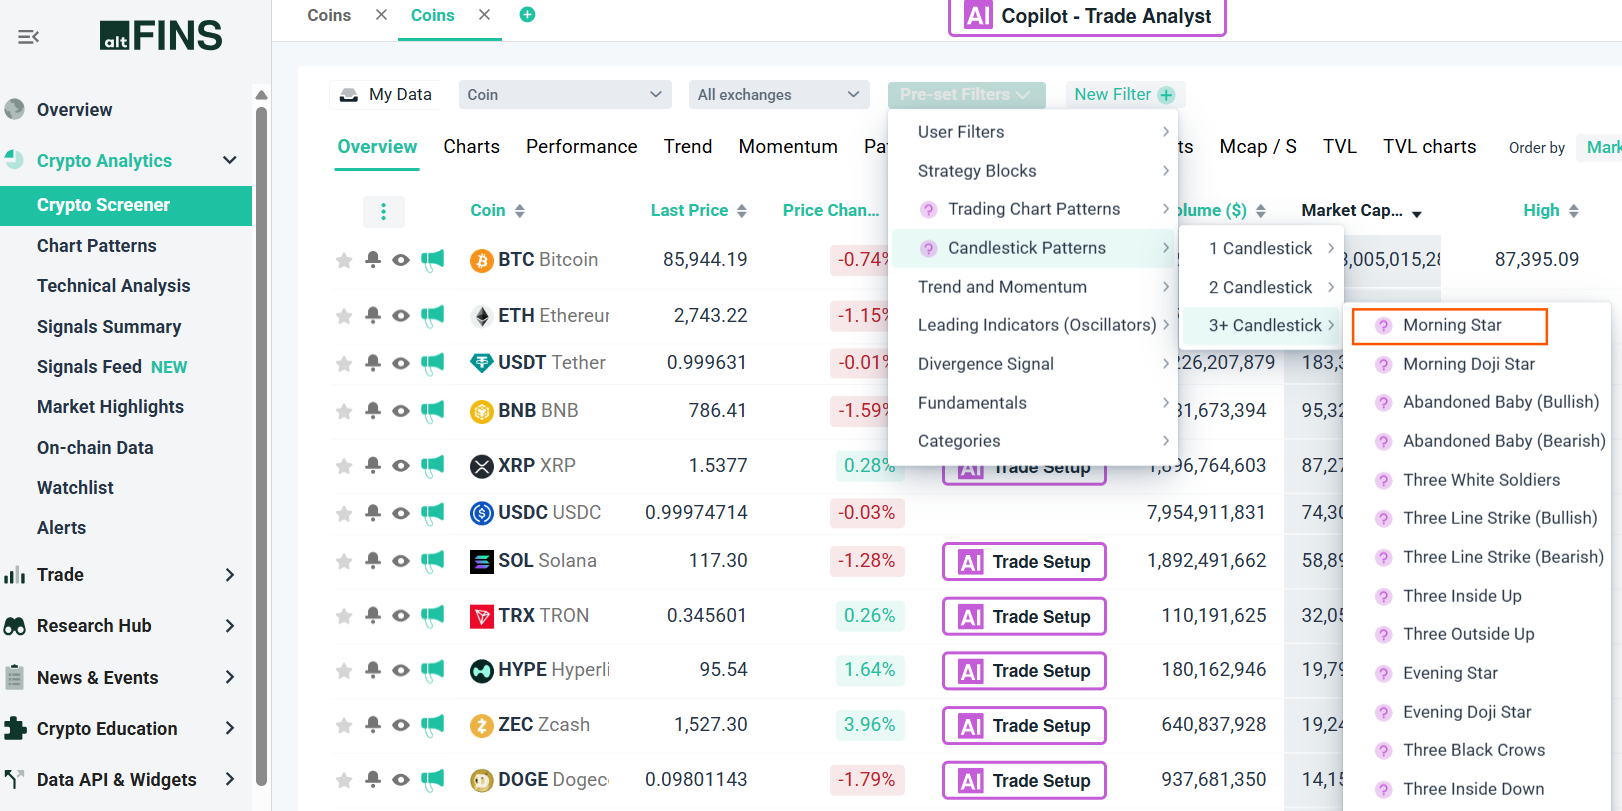Star the XRP row
1622x811 pixels.
[x=344, y=466]
